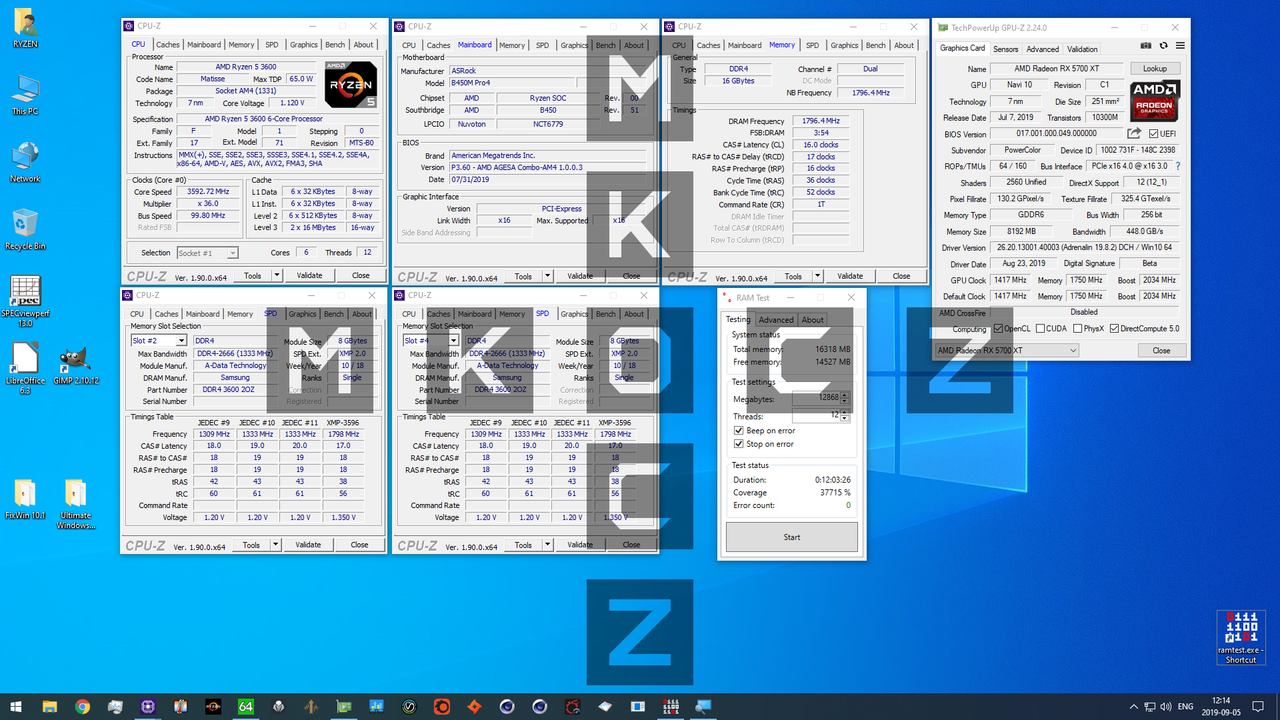Click Validate in the CPU-Z CPU window
1280x720 pixels.
[309, 275]
